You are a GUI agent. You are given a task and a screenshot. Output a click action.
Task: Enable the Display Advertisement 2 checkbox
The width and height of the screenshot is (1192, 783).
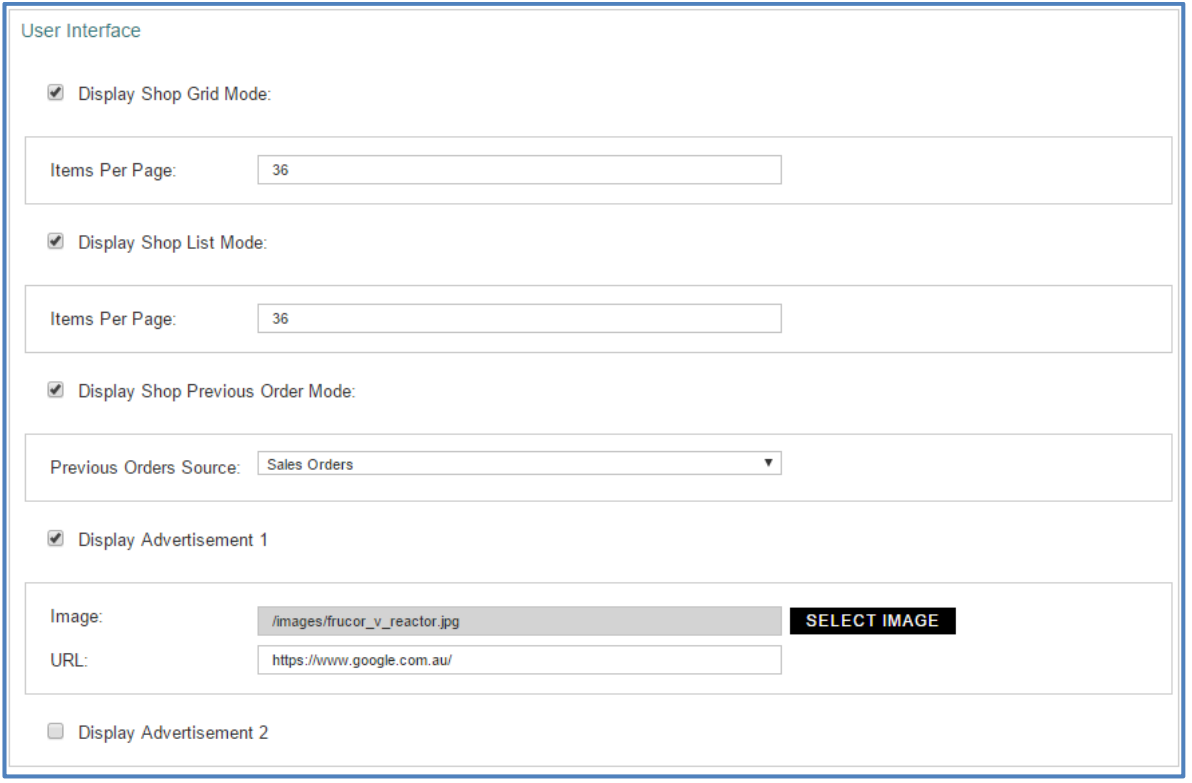pos(55,732)
